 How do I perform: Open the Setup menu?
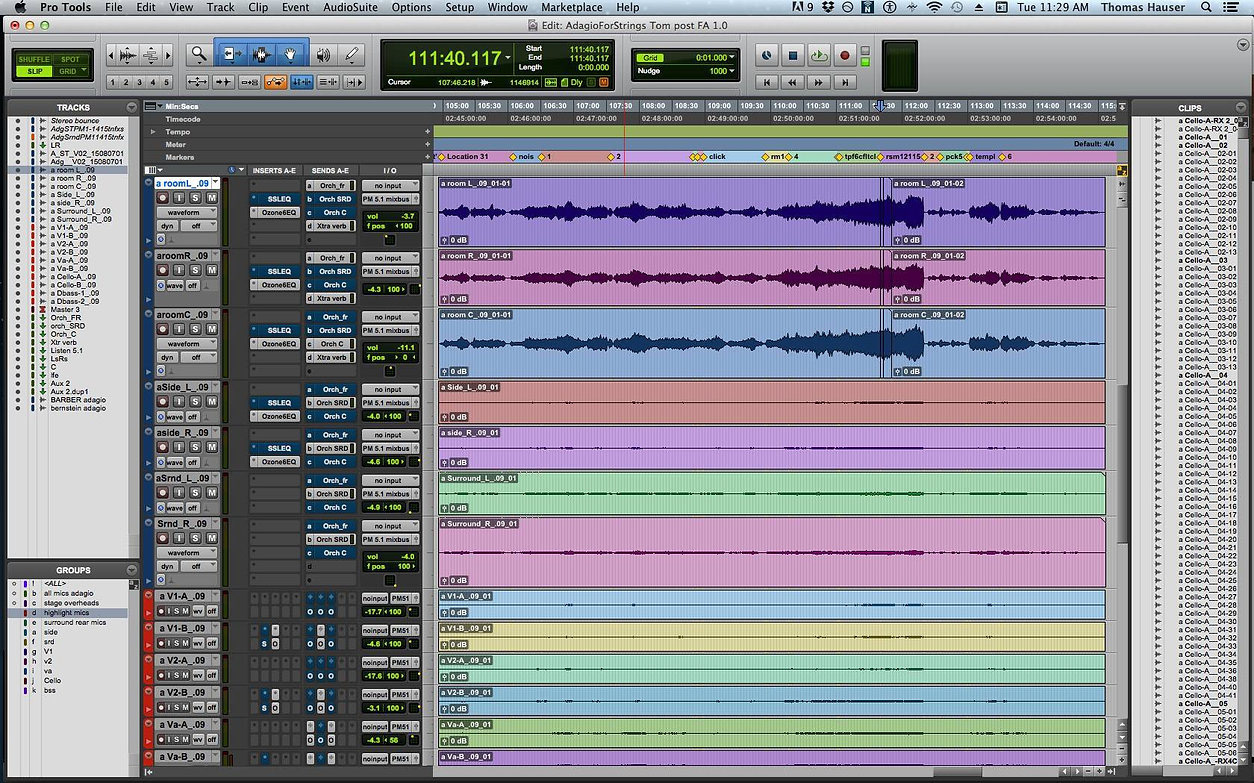tap(459, 7)
